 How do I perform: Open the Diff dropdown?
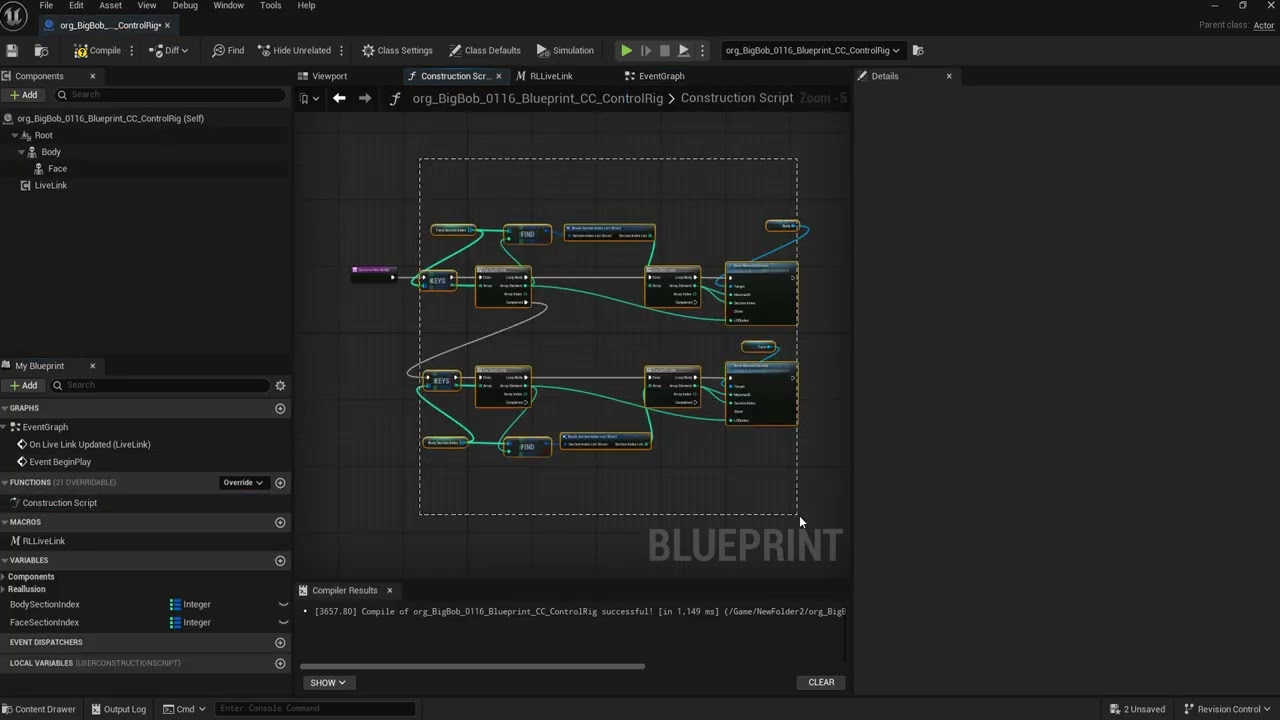click(169, 50)
